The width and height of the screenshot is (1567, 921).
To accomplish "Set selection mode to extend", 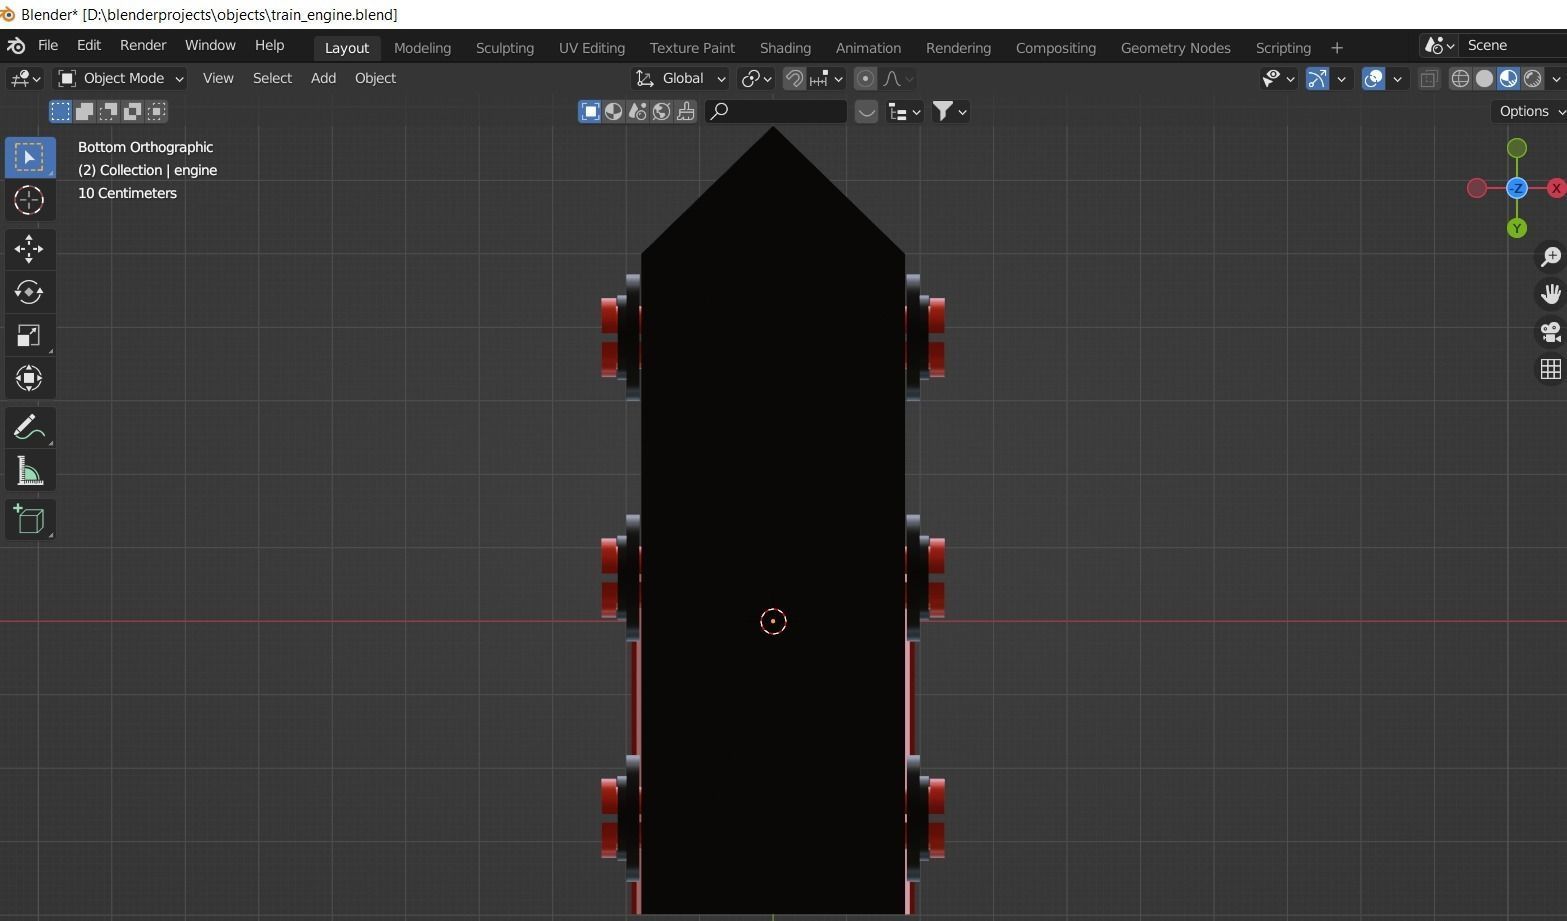I will 85,111.
